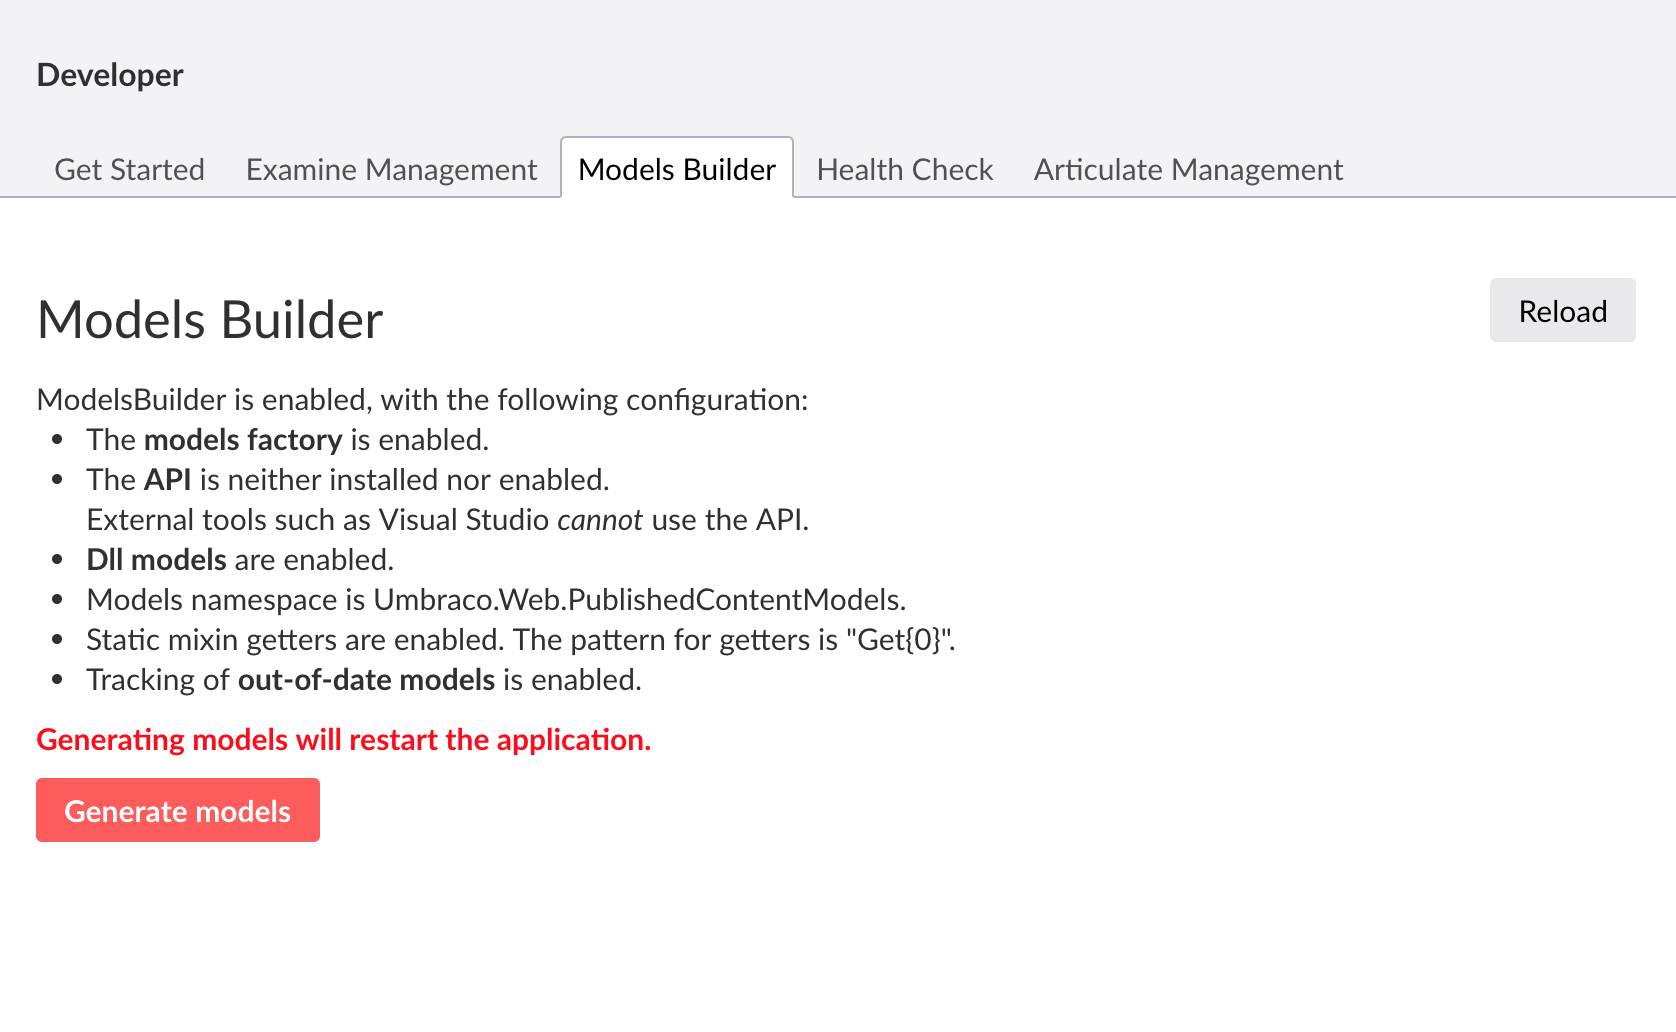Click the 'Dll models are enabled' line
This screenshot has width=1676, height=1032.
click(240, 560)
